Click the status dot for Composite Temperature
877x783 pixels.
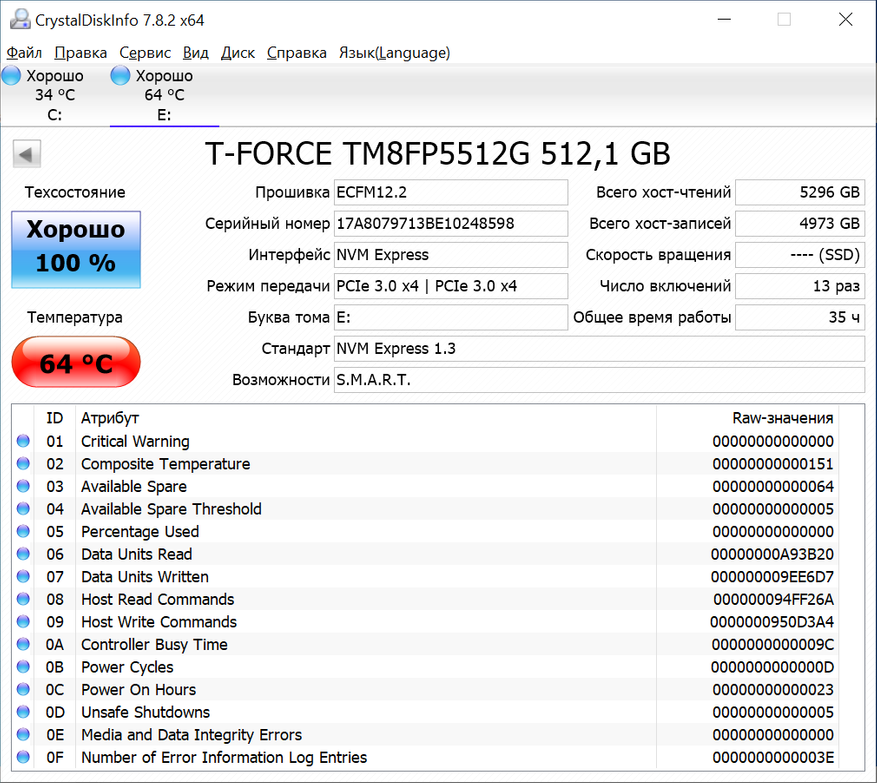pos(23,464)
